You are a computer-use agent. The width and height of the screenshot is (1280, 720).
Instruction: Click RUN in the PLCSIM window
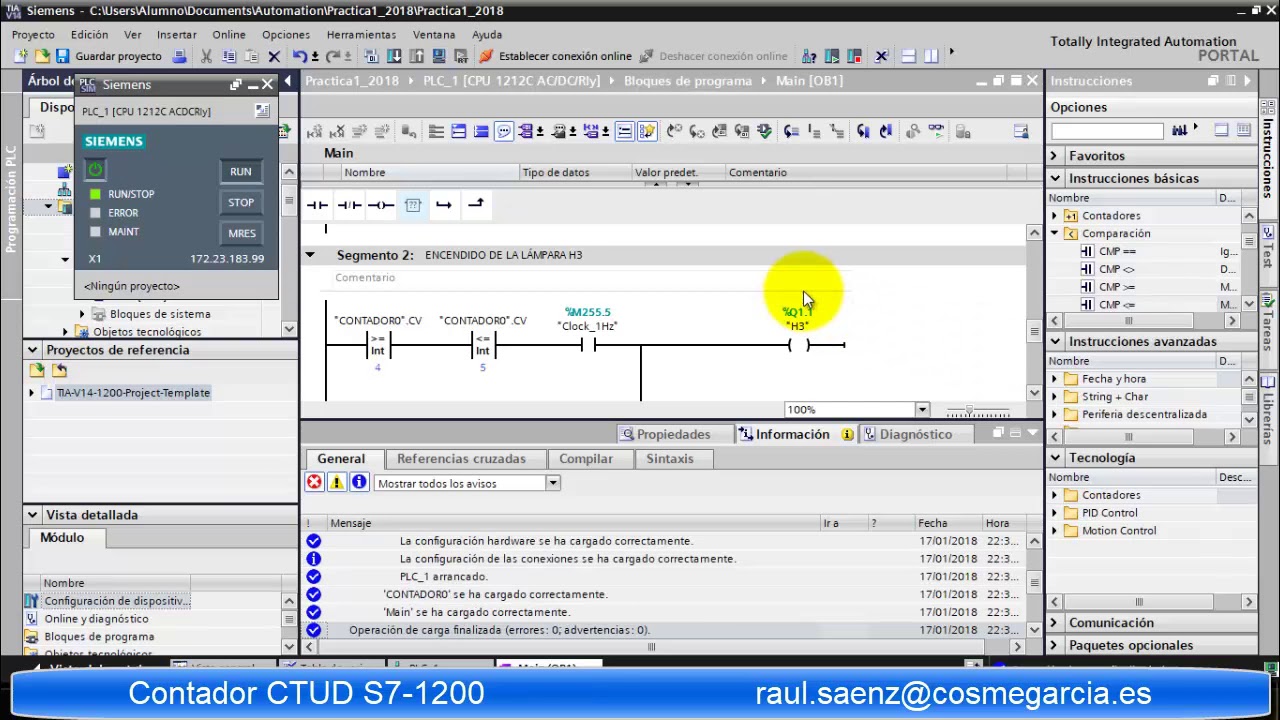tap(241, 172)
